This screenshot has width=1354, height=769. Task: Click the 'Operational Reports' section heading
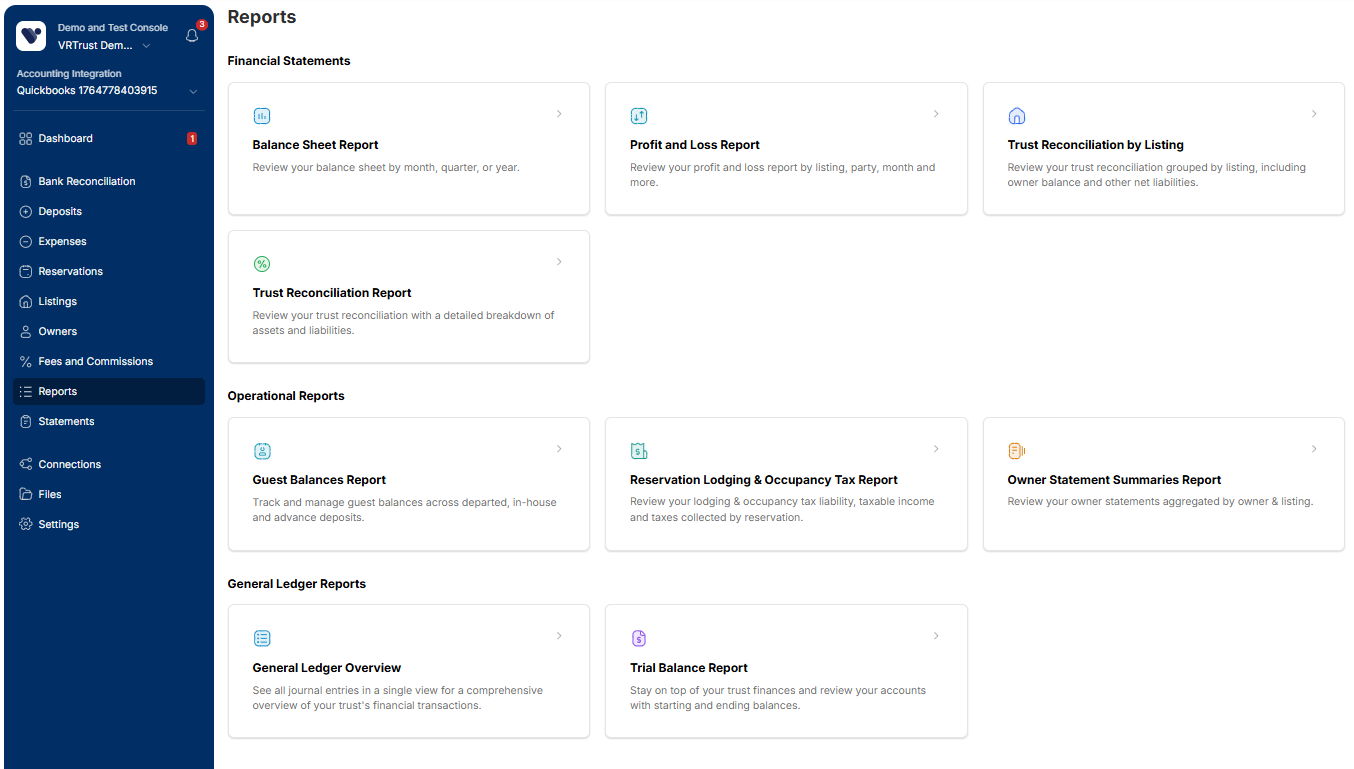[286, 396]
